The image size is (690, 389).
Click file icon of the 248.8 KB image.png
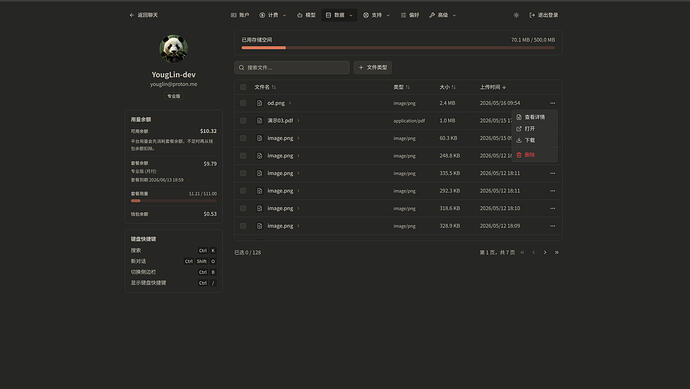(259, 156)
